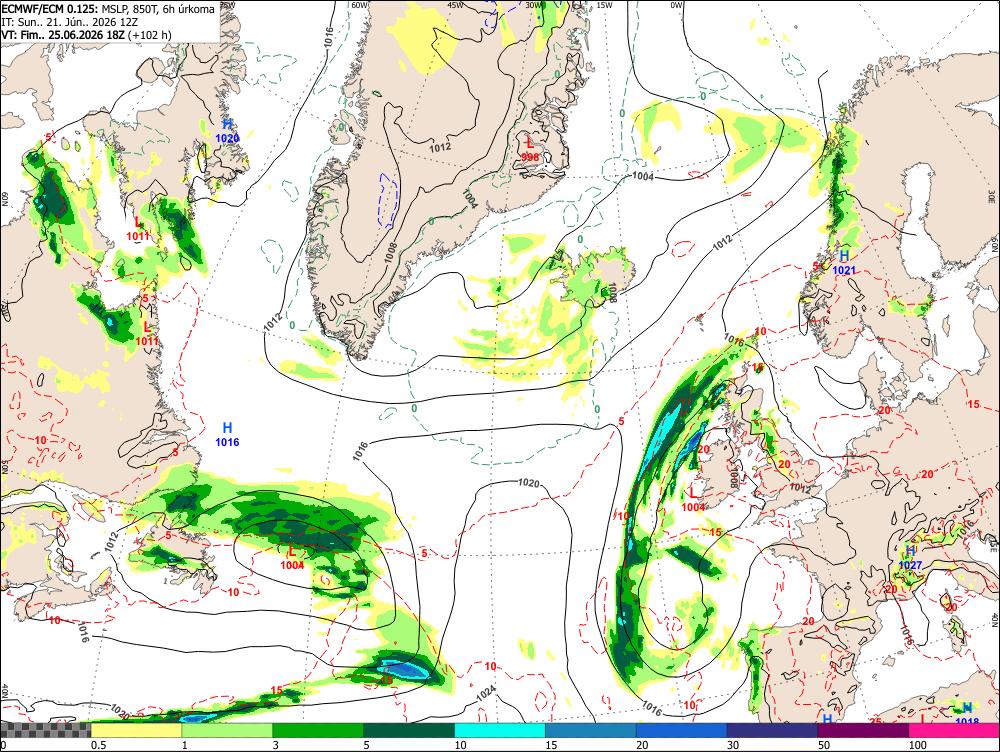
Task: Click the 50 legend scale value
Action: click(824, 745)
